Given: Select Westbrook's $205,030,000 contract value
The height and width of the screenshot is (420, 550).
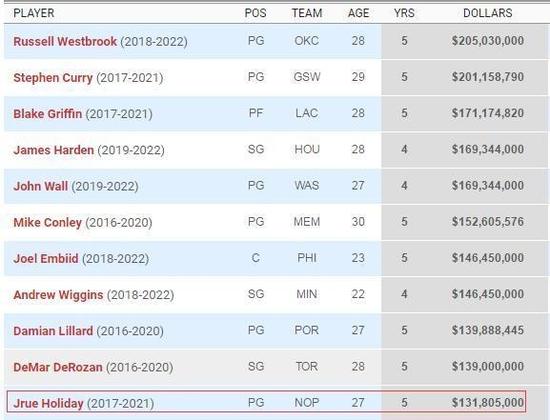Looking at the screenshot, I should (488, 41).
